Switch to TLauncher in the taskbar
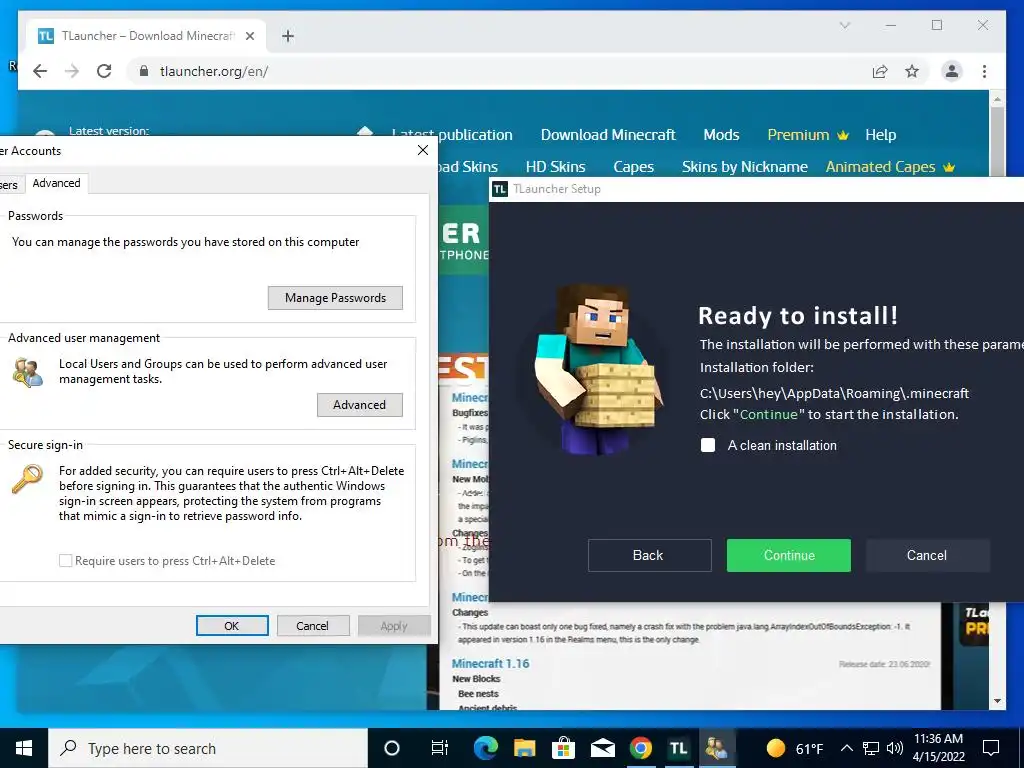 [679, 748]
